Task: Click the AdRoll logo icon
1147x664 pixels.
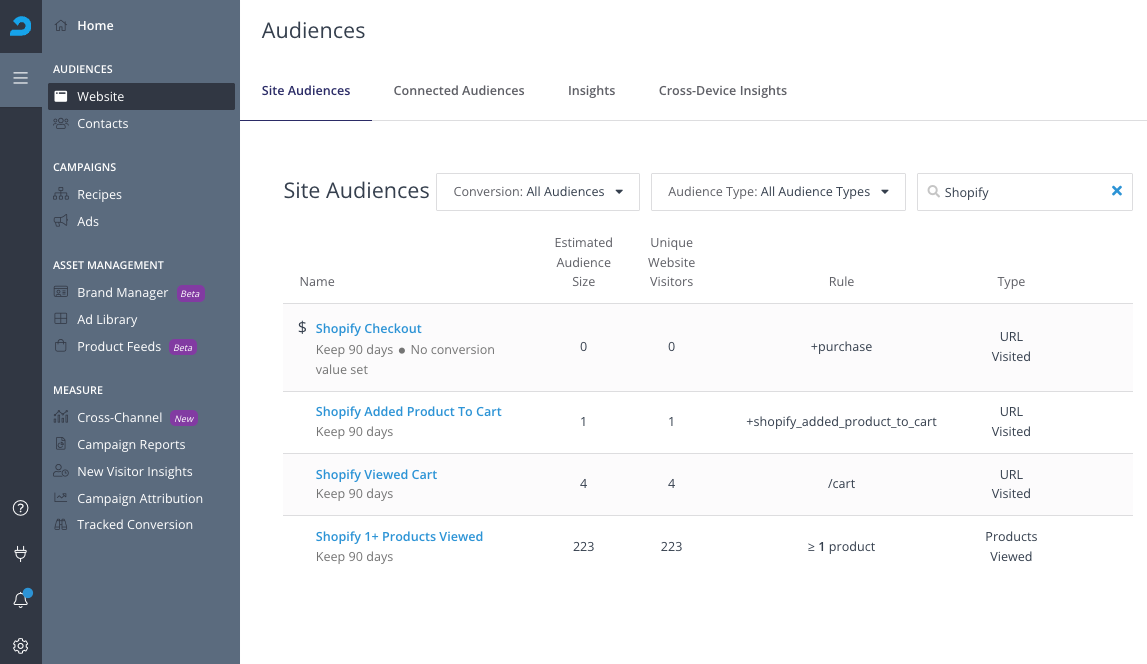Action: [x=20, y=26]
